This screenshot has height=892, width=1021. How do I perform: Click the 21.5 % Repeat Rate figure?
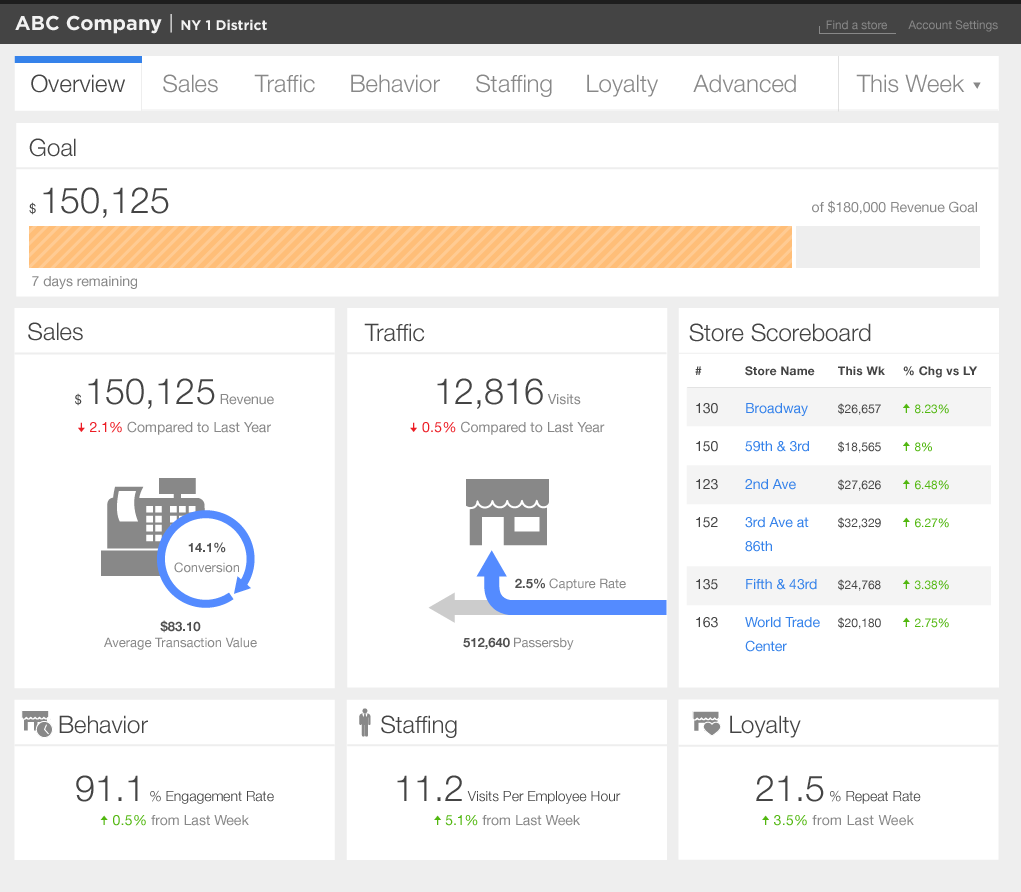[x=837, y=789]
